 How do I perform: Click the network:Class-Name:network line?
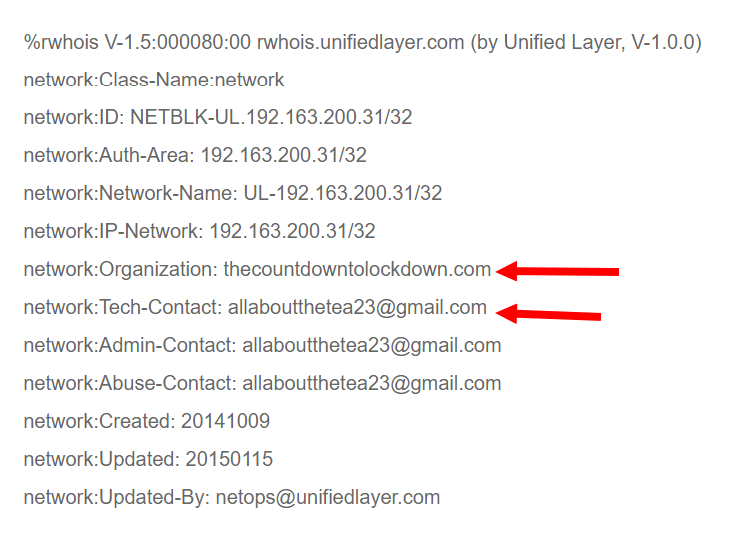point(154,80)
